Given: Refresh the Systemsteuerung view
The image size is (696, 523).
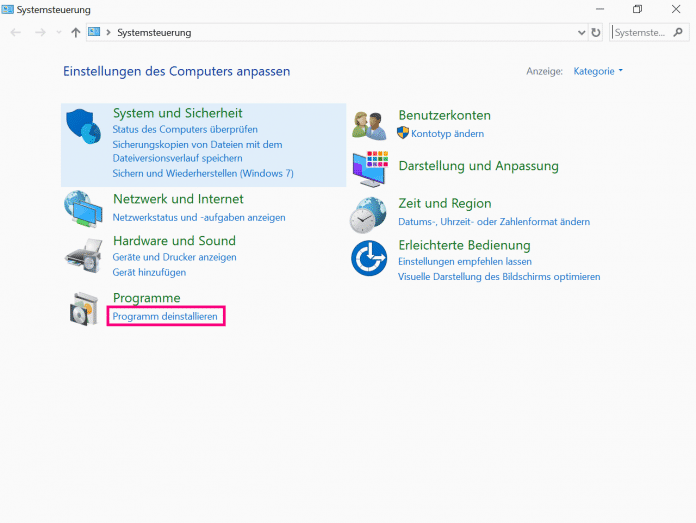Looking at the screenshot, I should coord(596,32).
